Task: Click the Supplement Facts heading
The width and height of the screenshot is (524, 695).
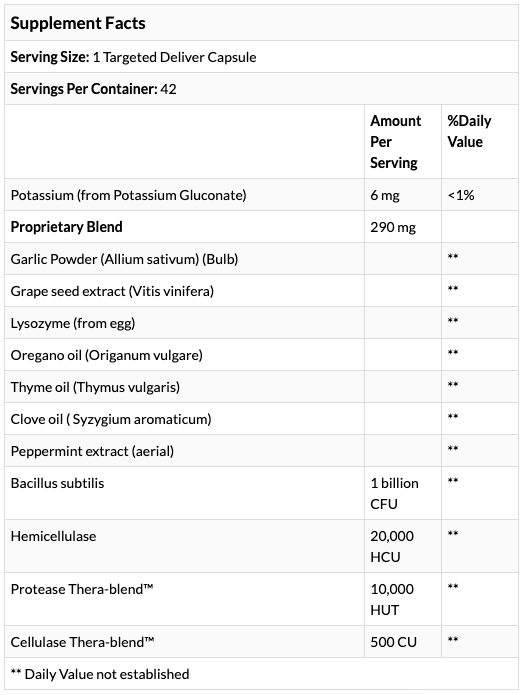Action: click(x=78, y=23)
